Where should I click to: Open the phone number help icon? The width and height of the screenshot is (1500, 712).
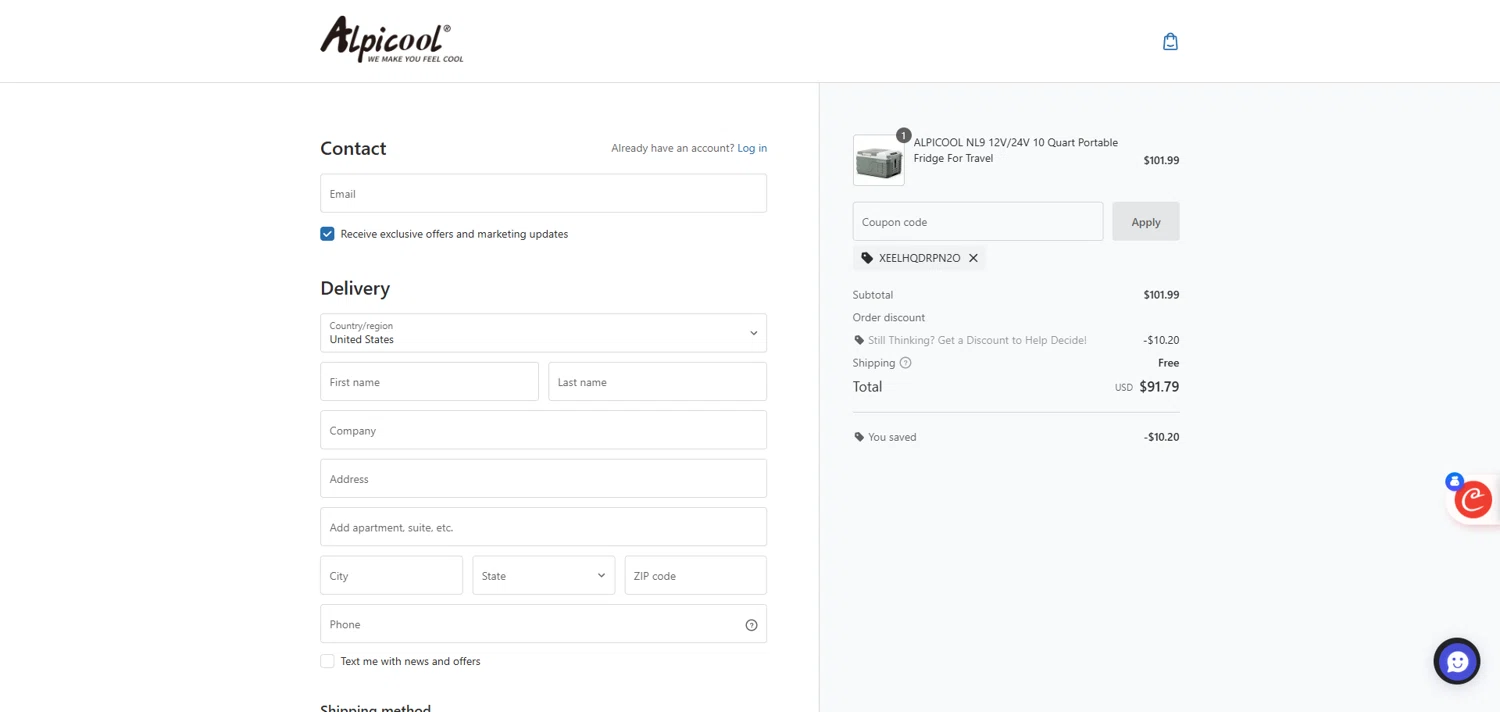click(751, 625)
